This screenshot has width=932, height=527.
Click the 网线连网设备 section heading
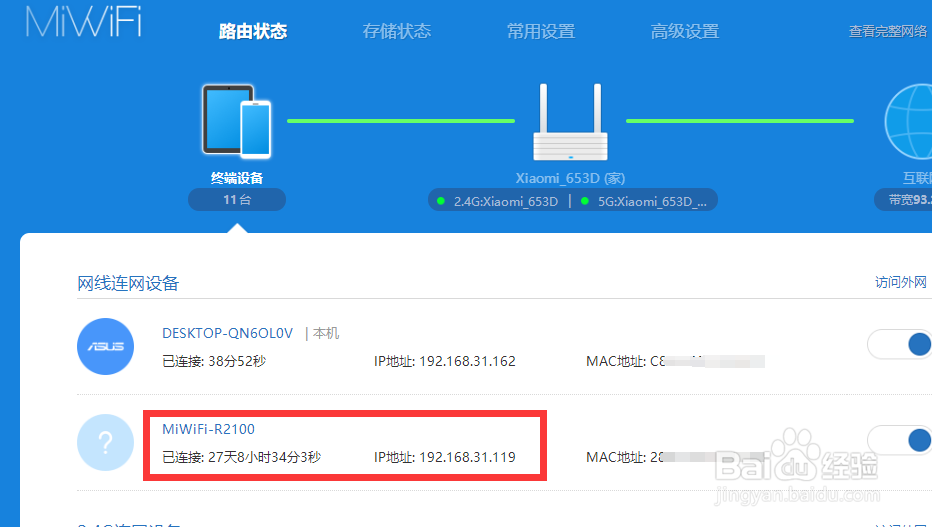pos(128,283)
